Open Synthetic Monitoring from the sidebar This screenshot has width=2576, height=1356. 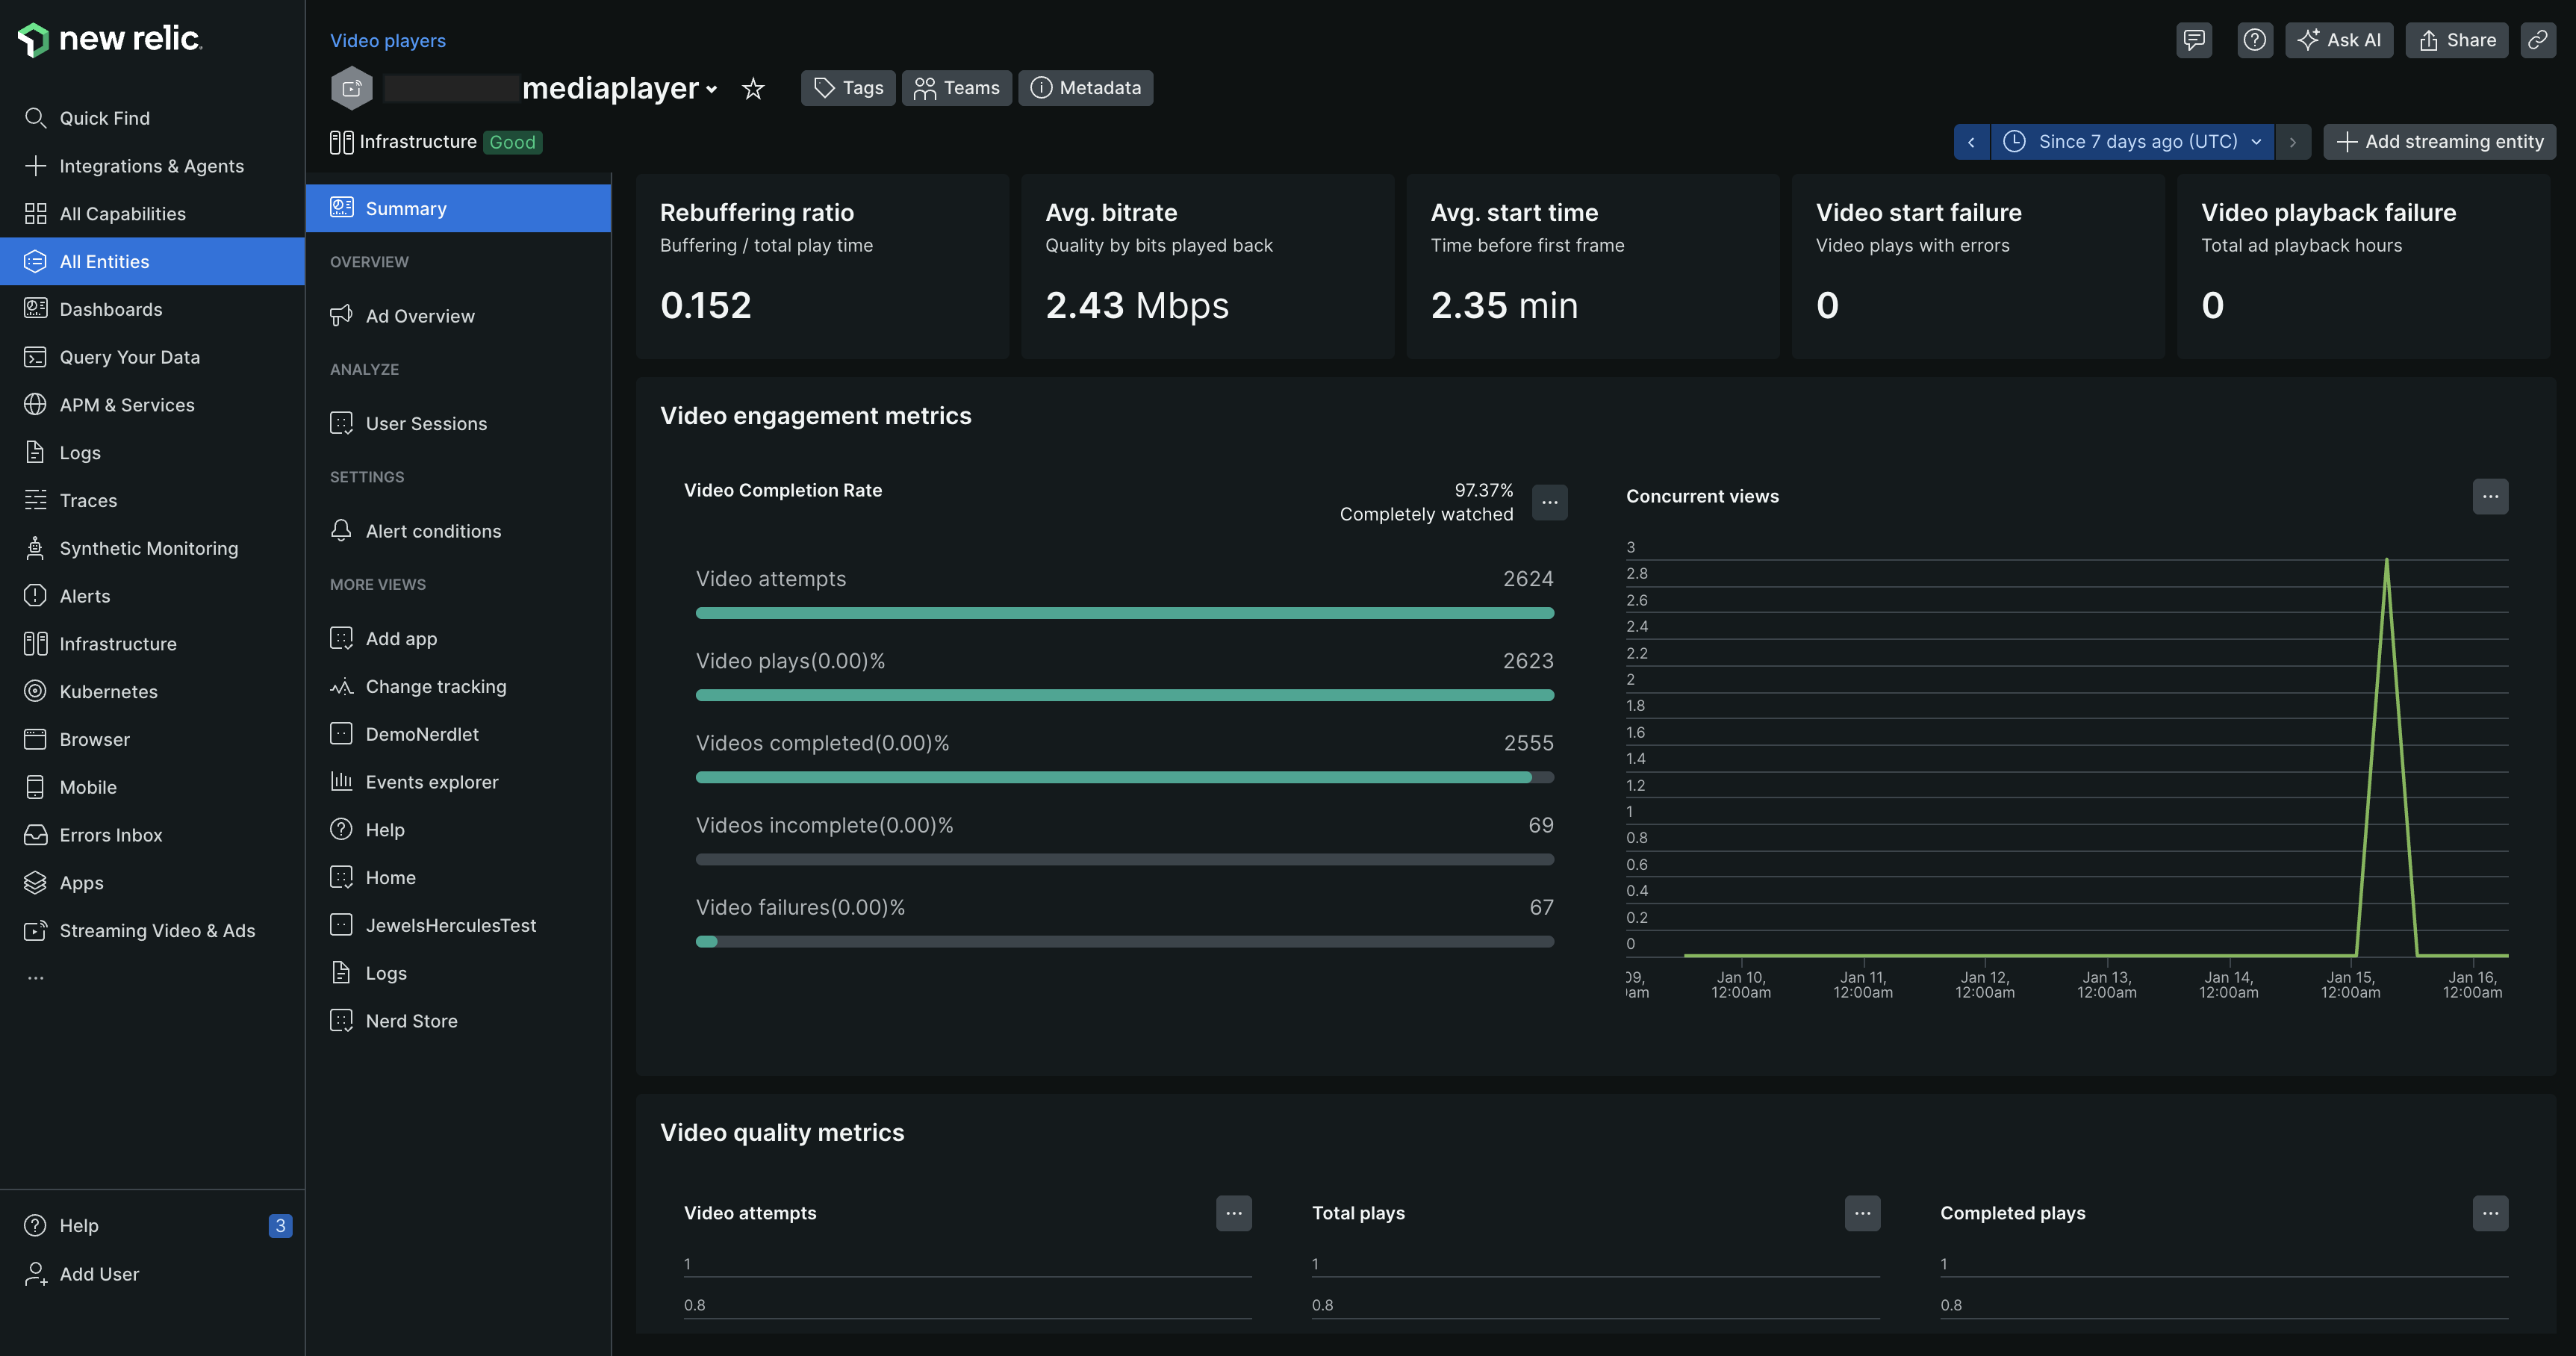click(148, 548)
